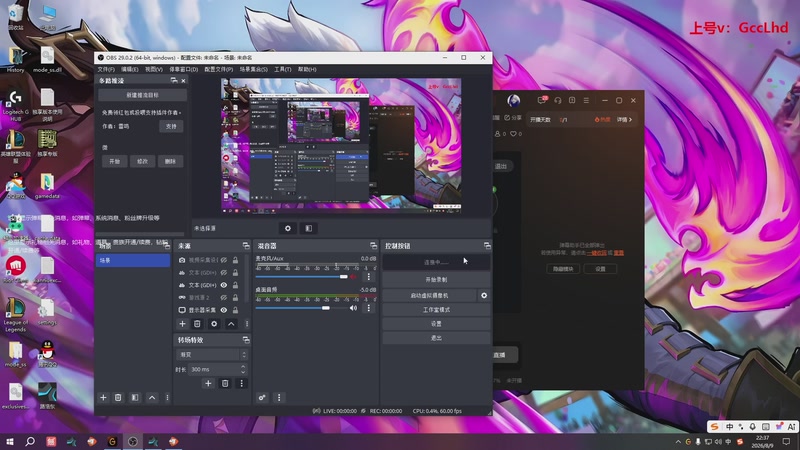Float the 来源 dock with its pop-out icon
This screenshot has height=450, width=800.
click(246, 246)
